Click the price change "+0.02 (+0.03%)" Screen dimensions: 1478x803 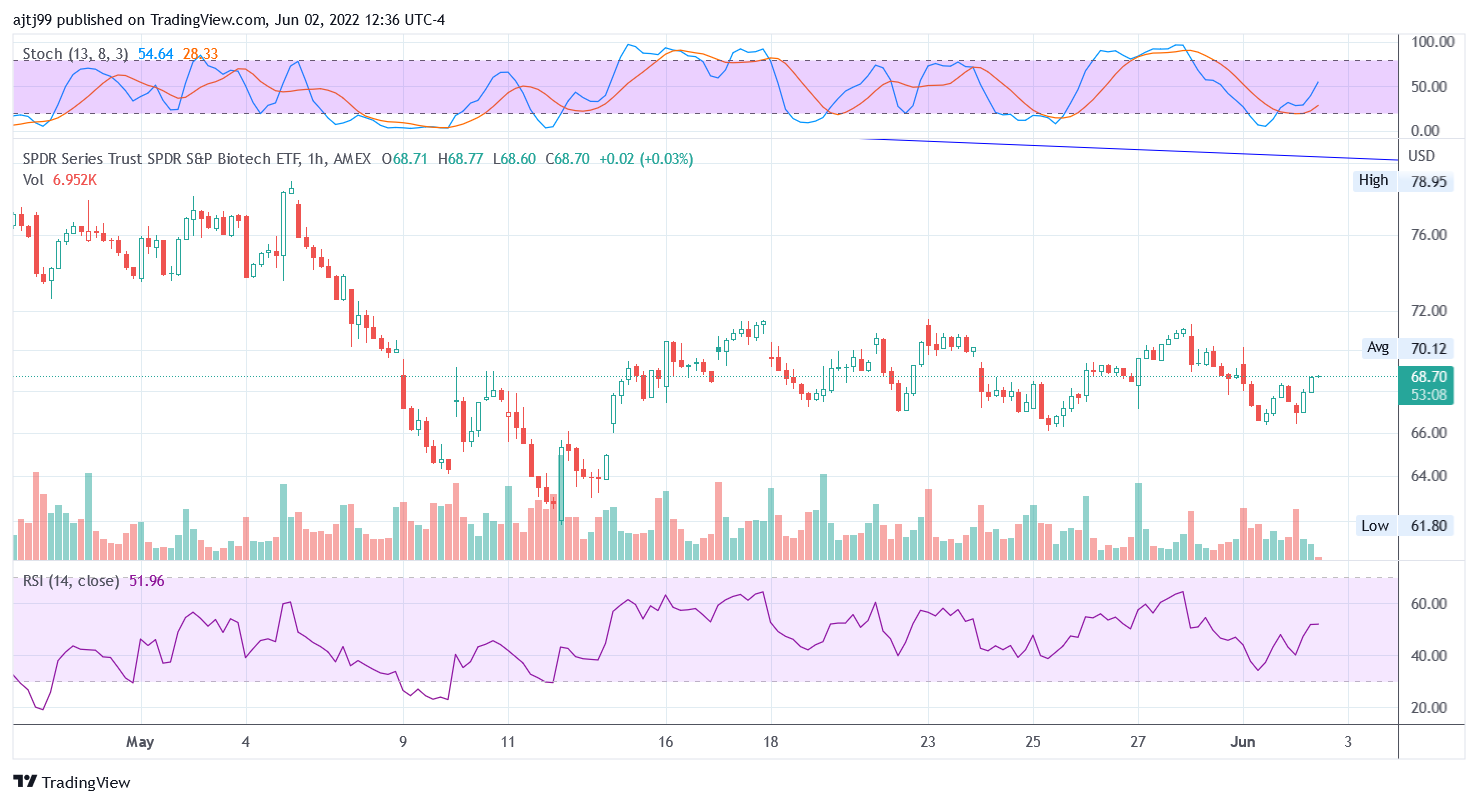pyautogui.click(x=646, y=159)
